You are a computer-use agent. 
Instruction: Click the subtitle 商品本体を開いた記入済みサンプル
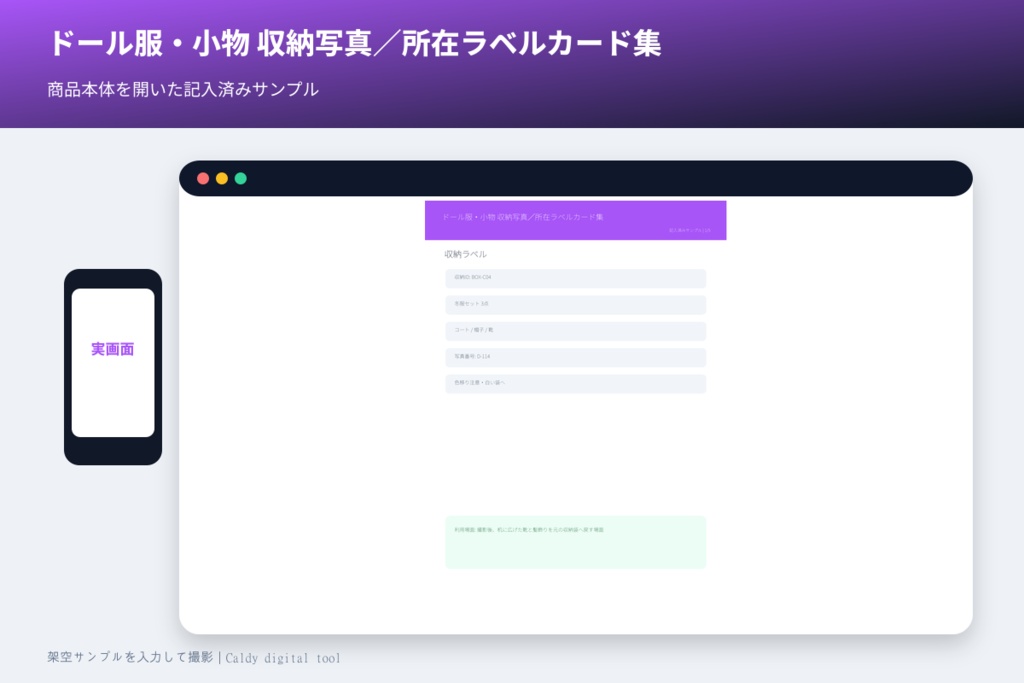[183, 89]
